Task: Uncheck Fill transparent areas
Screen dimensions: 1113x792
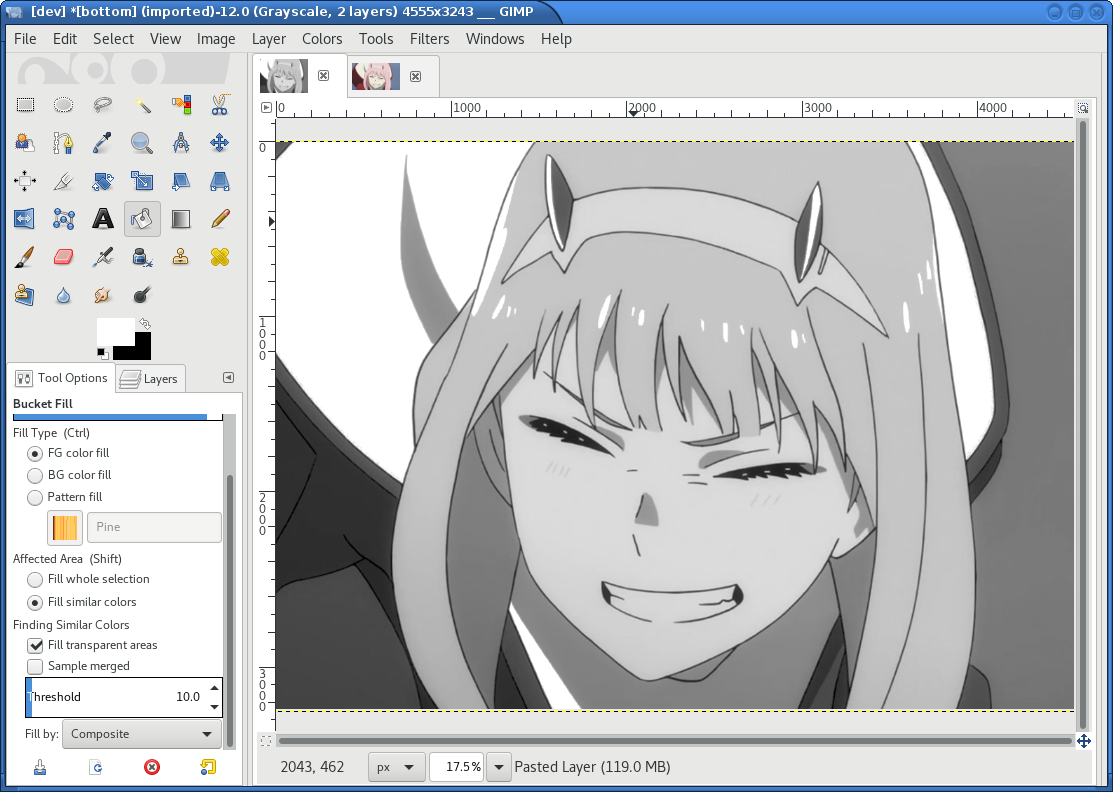Action: (x=35, y=645)
